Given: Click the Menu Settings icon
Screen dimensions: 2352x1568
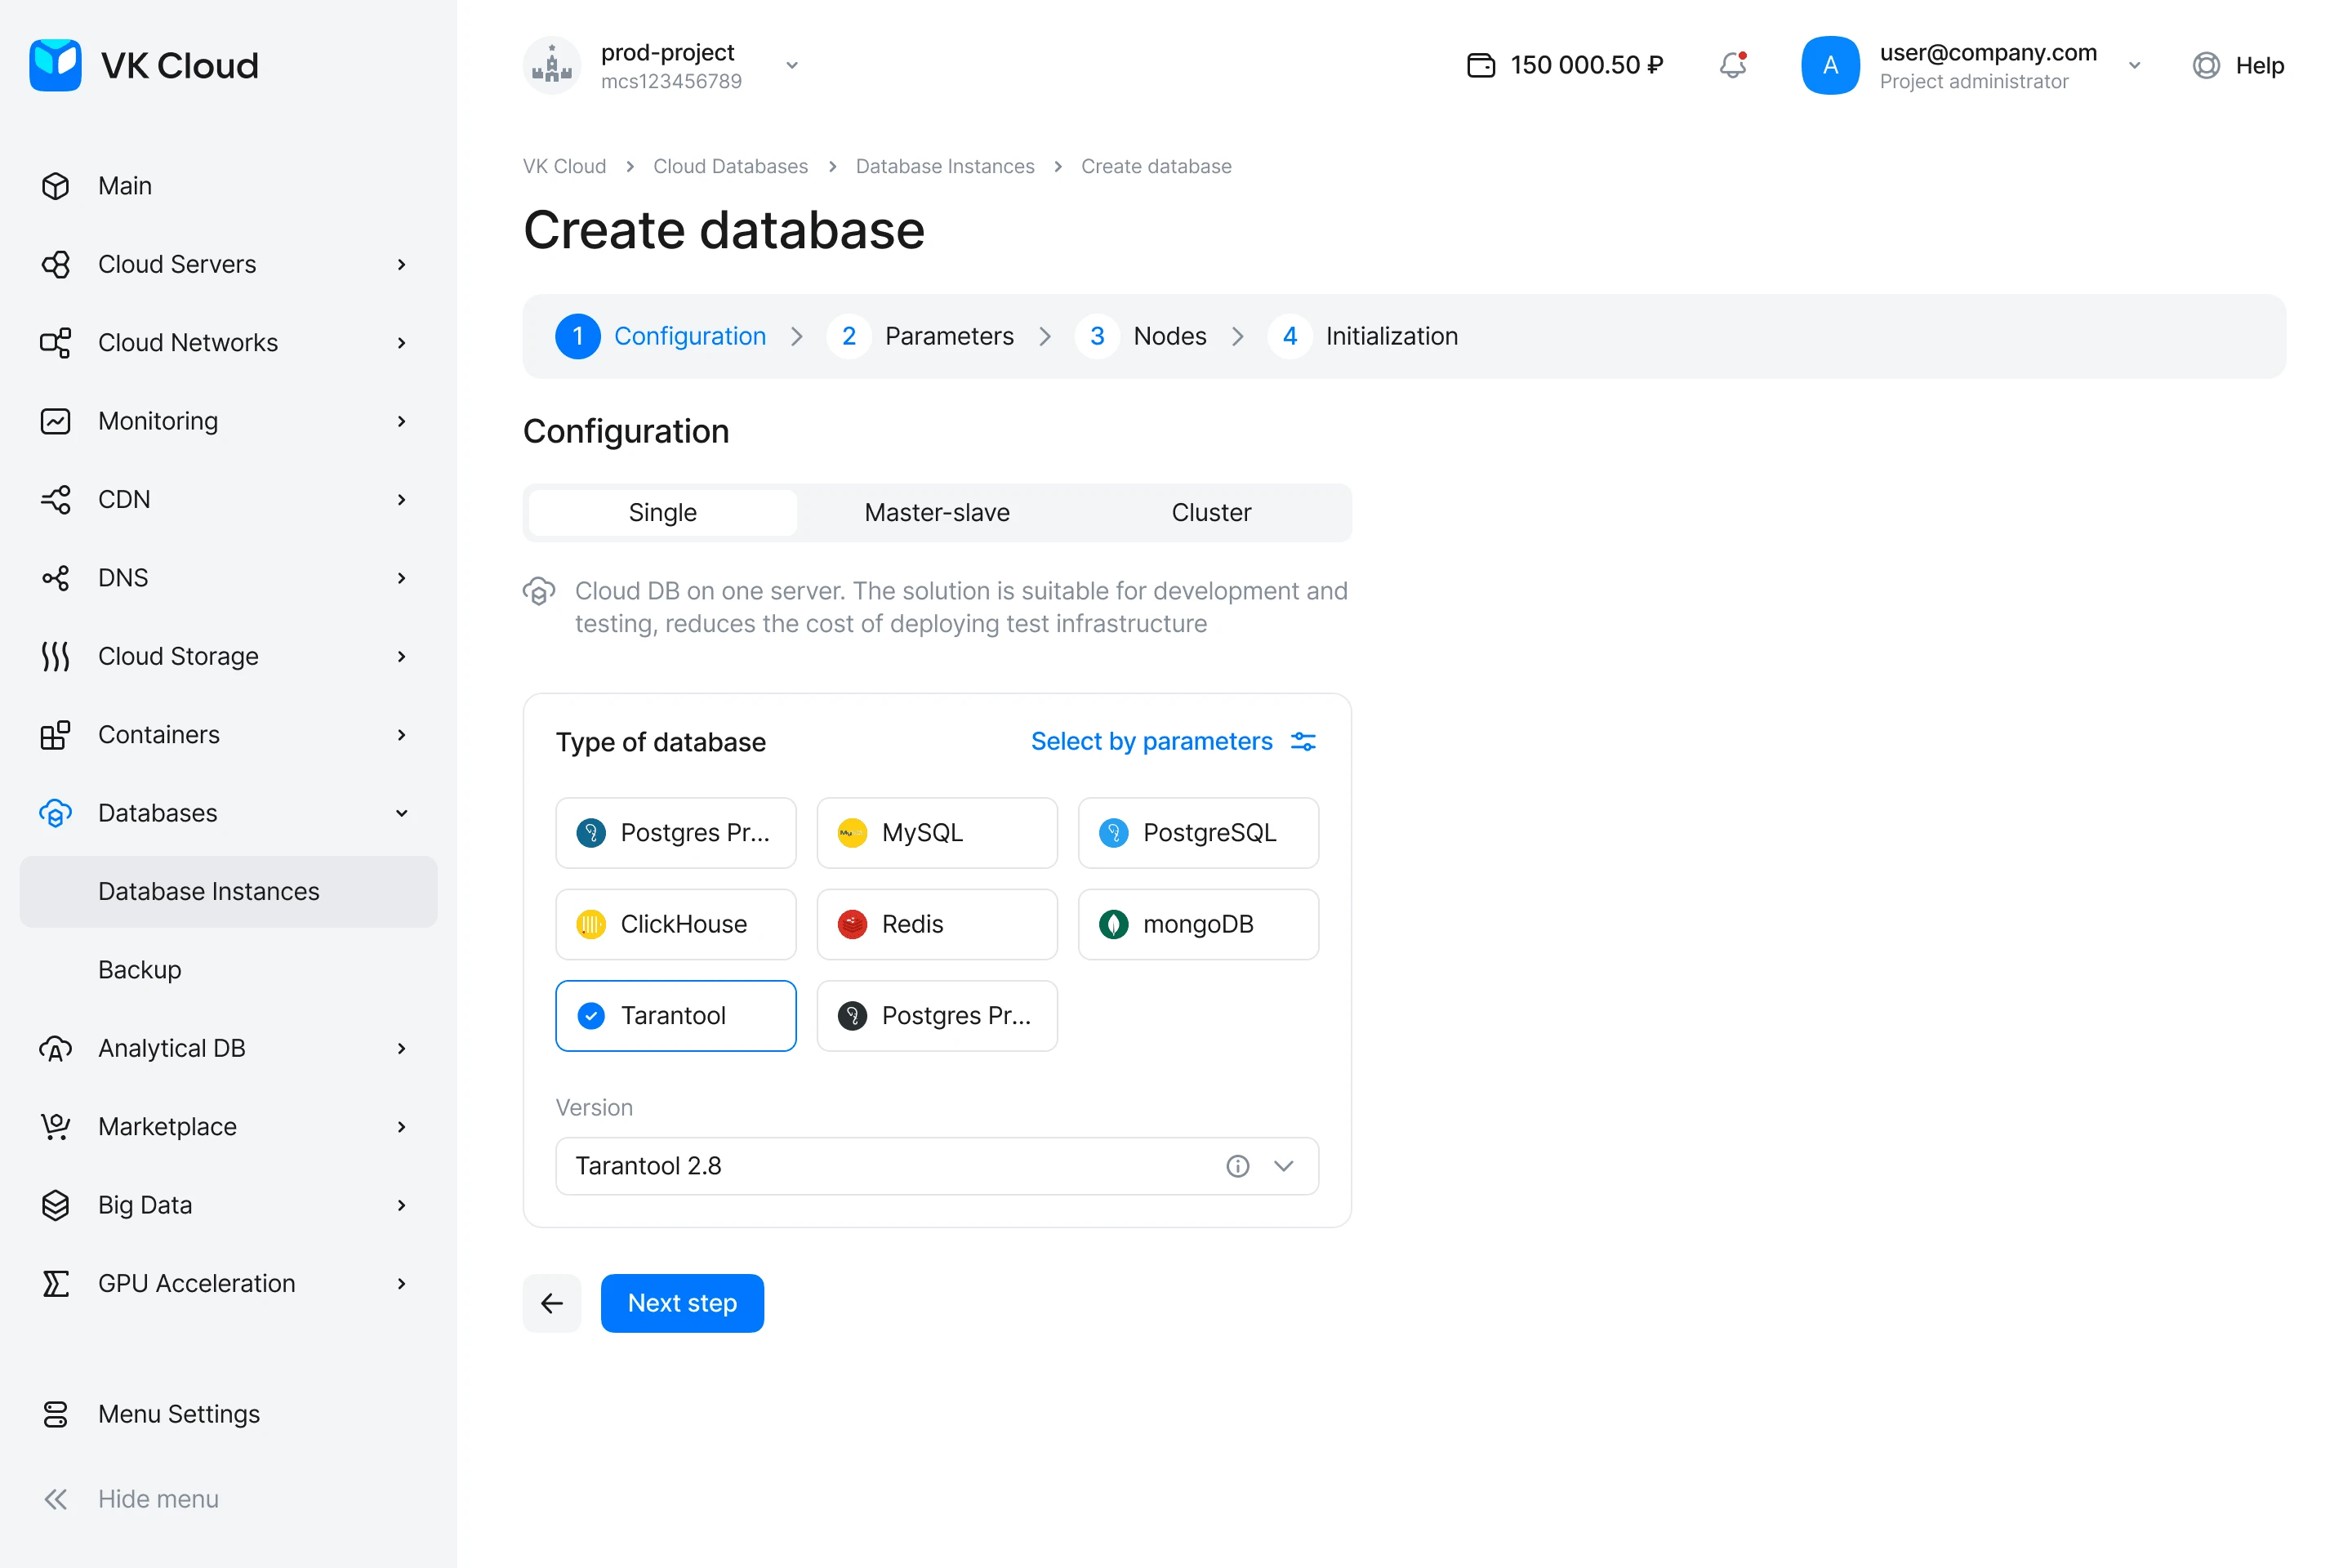Looking at the screenshot, I should coord(56,1414).
